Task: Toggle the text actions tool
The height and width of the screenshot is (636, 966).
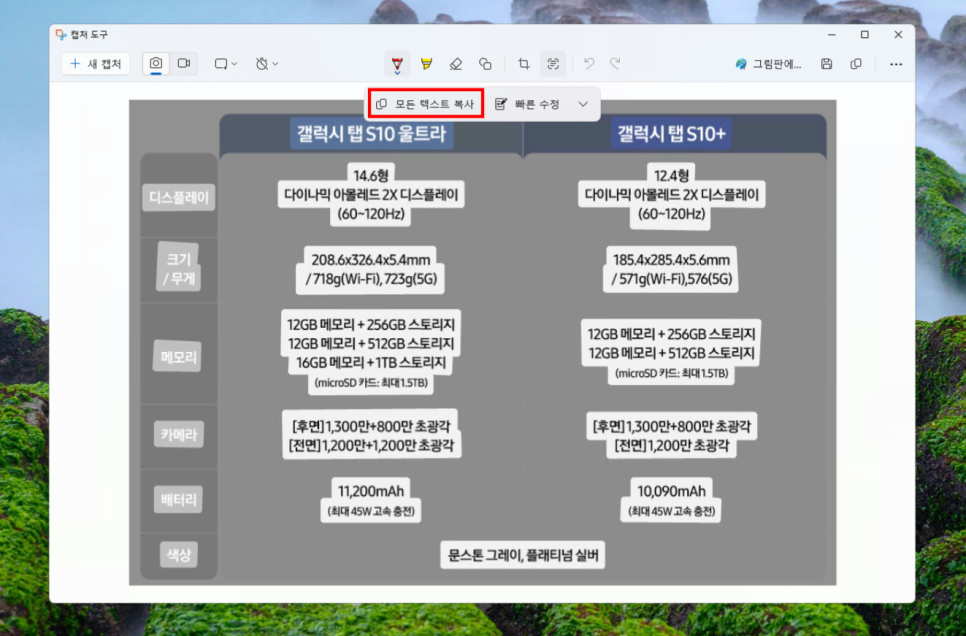Action: tap(553, 63)
